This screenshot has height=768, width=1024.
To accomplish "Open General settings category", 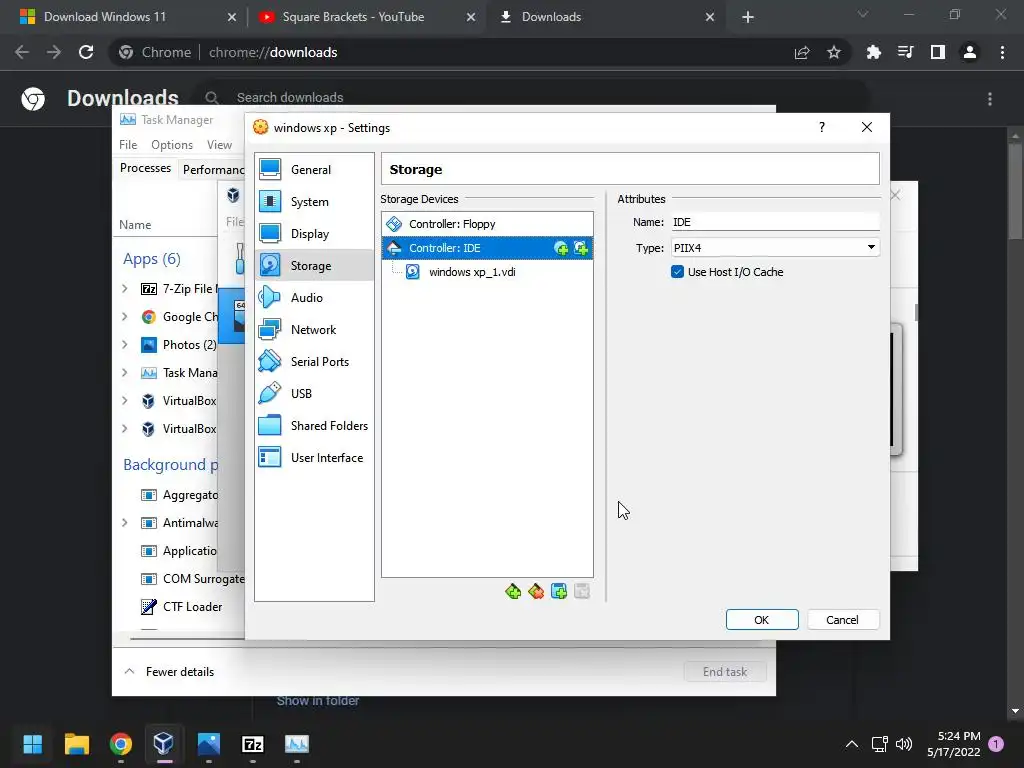I will tap(314, 170).
